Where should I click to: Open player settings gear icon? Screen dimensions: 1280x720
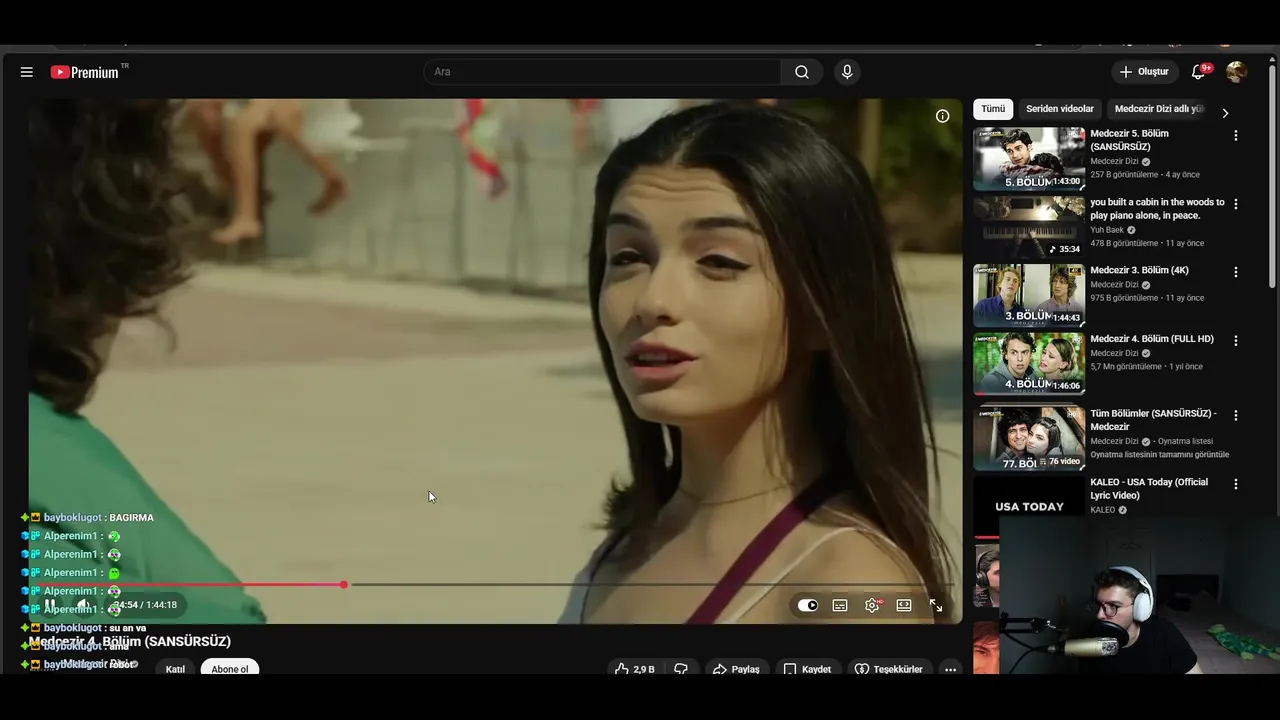click(x=873, y=605)
